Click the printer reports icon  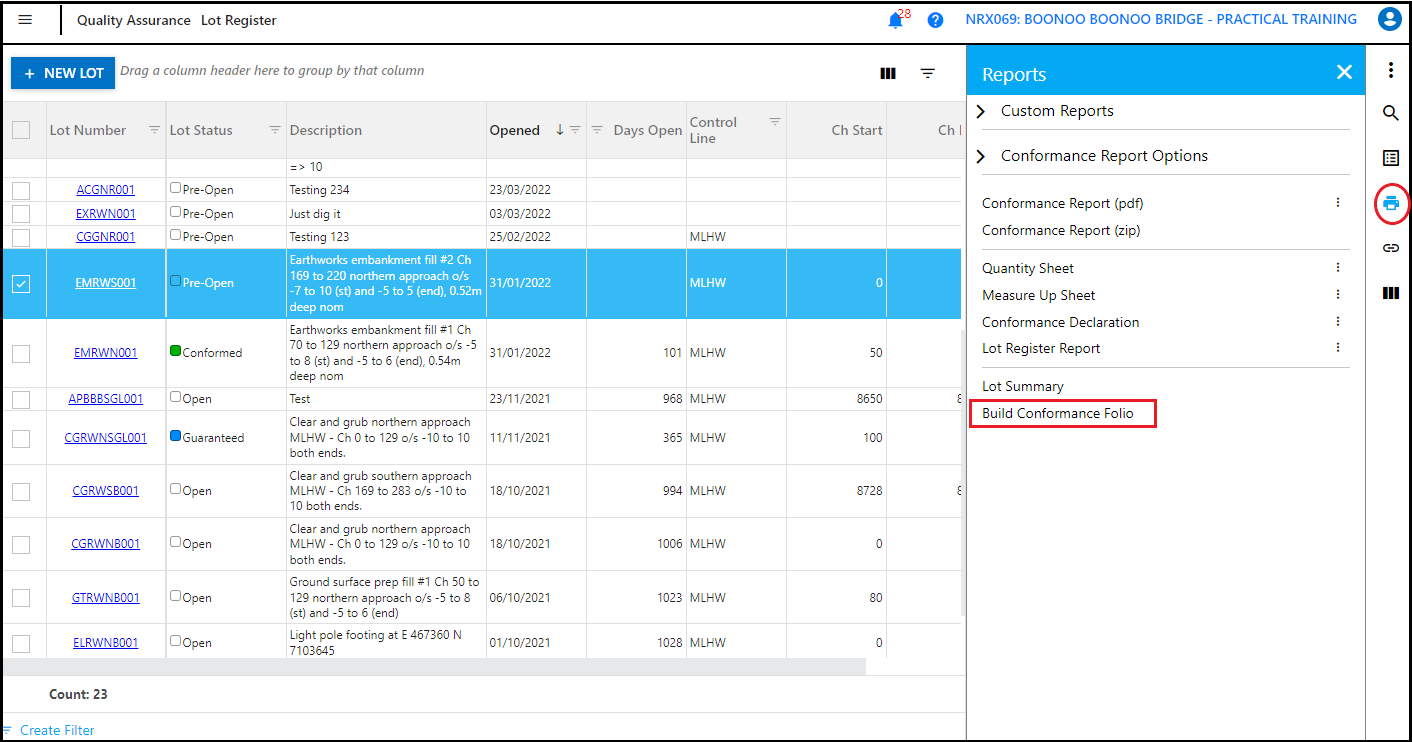point(1391,204)
